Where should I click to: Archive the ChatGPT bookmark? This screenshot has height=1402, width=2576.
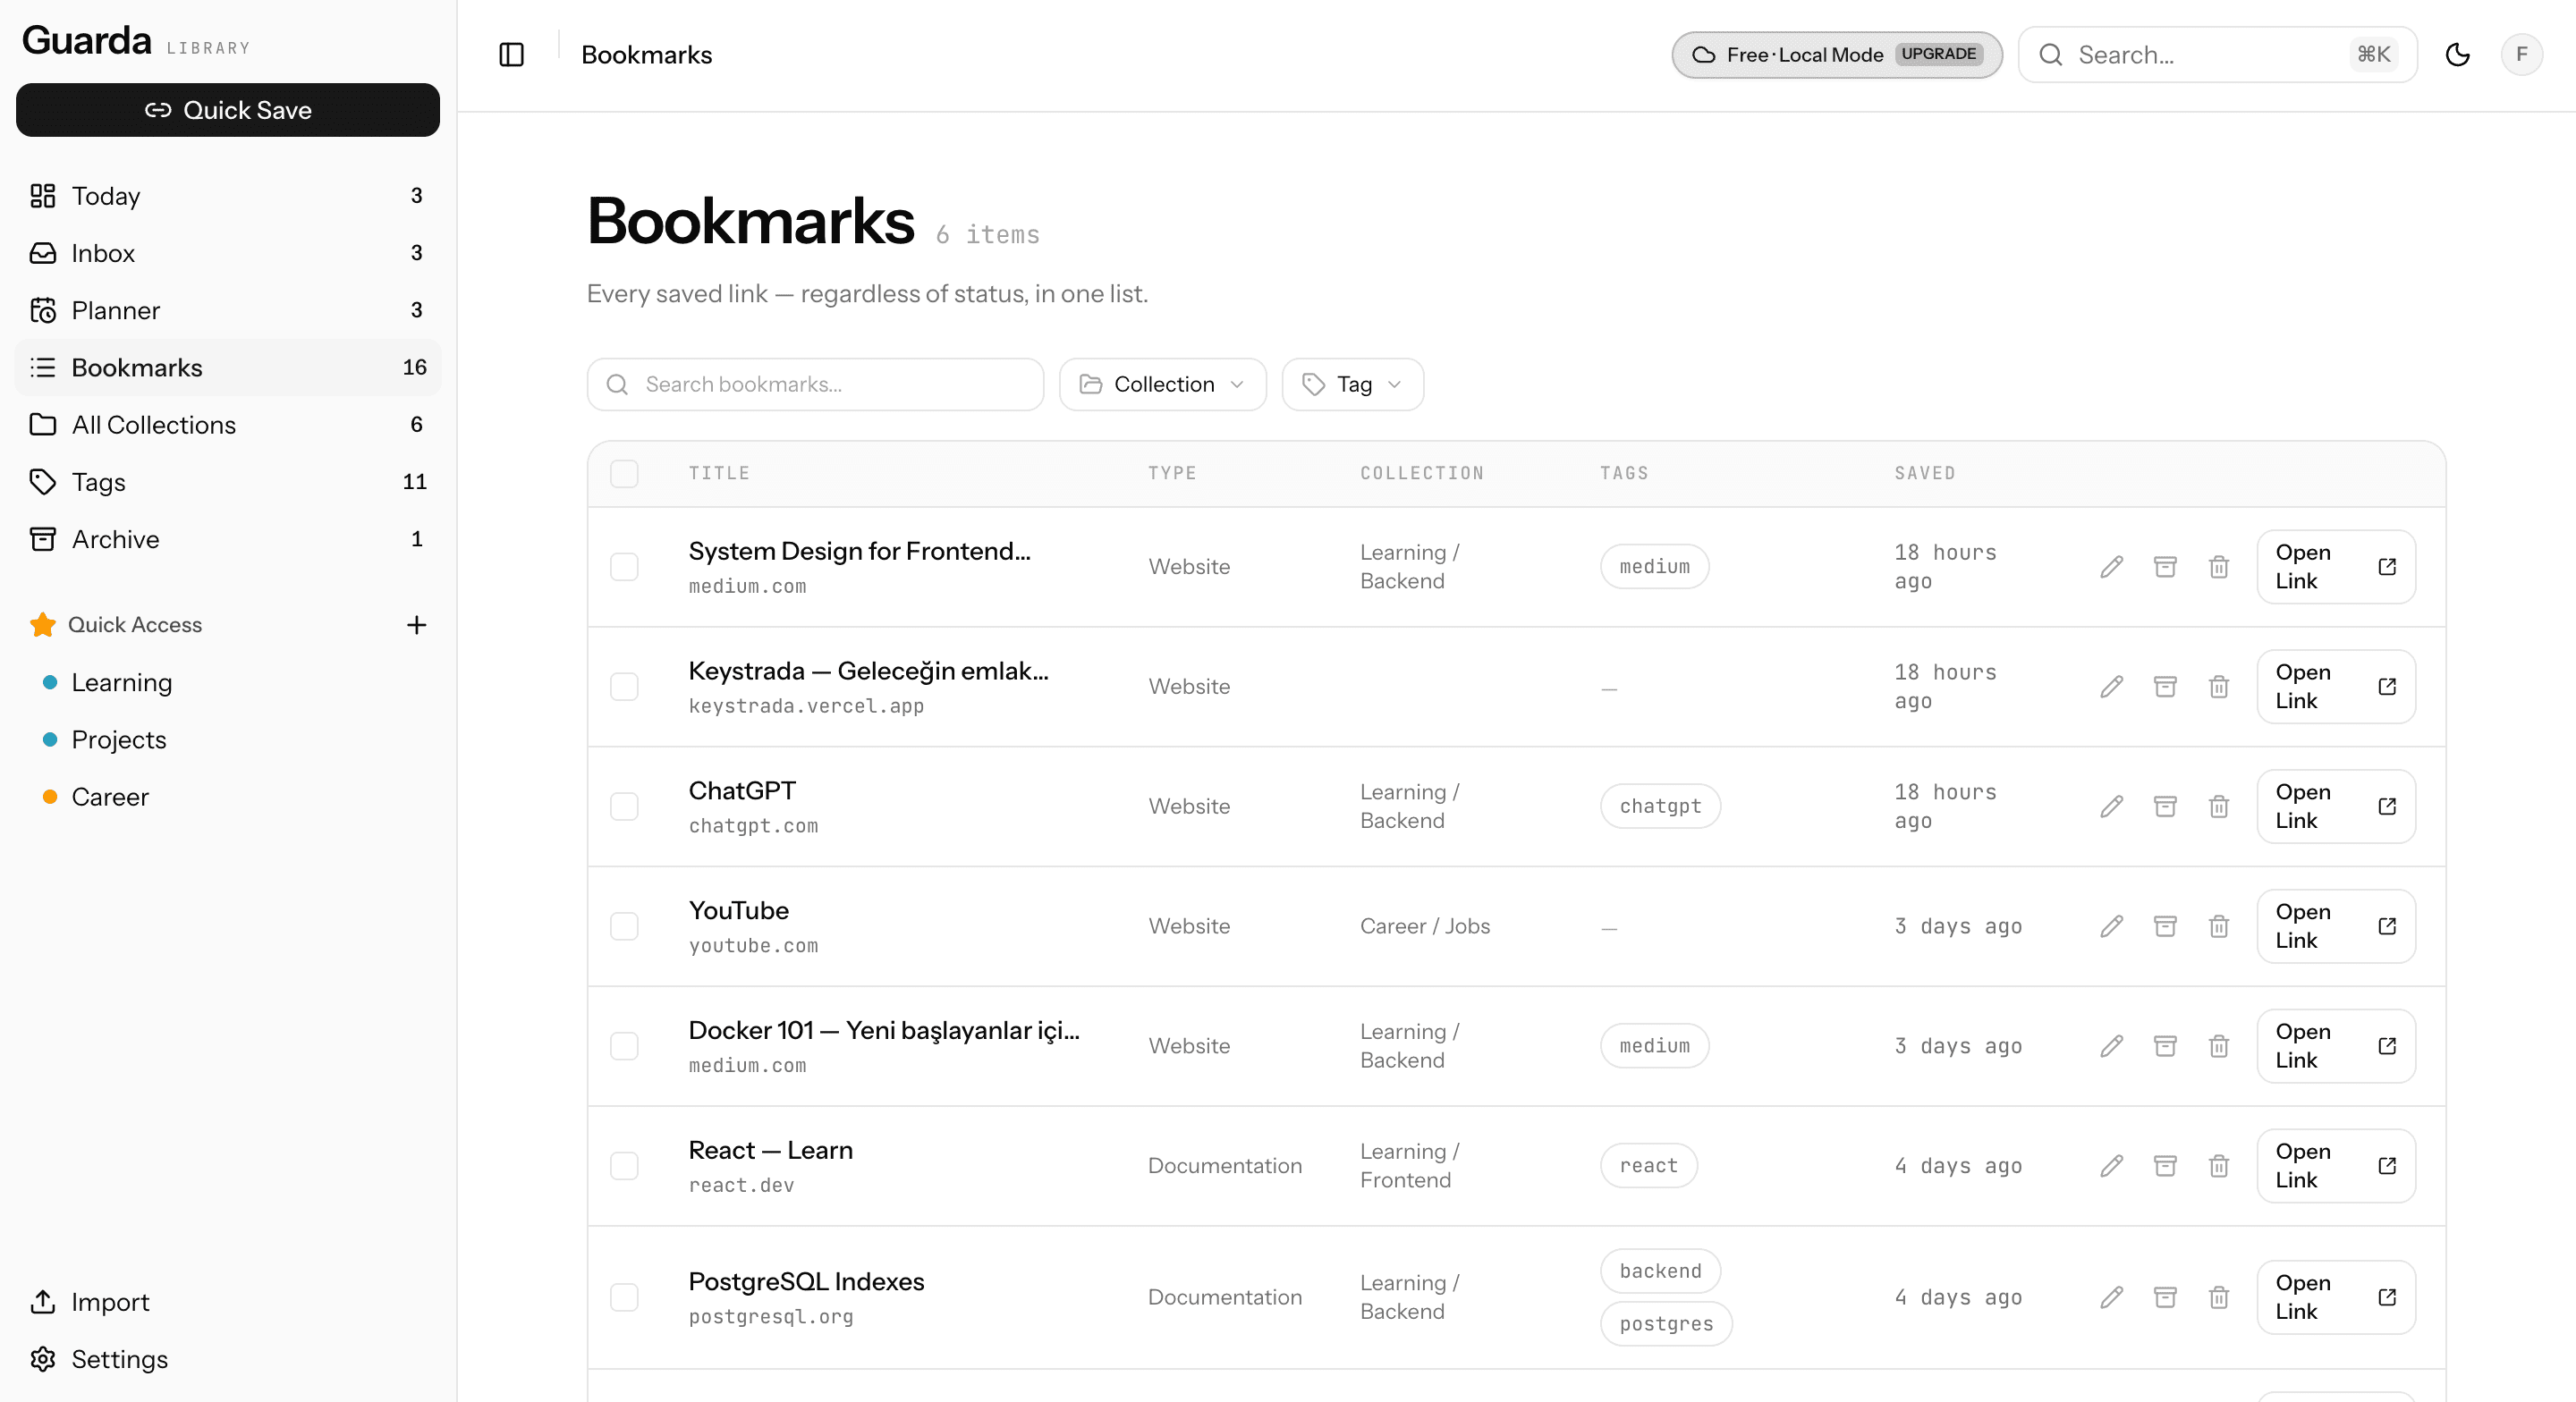point(2165,807)
